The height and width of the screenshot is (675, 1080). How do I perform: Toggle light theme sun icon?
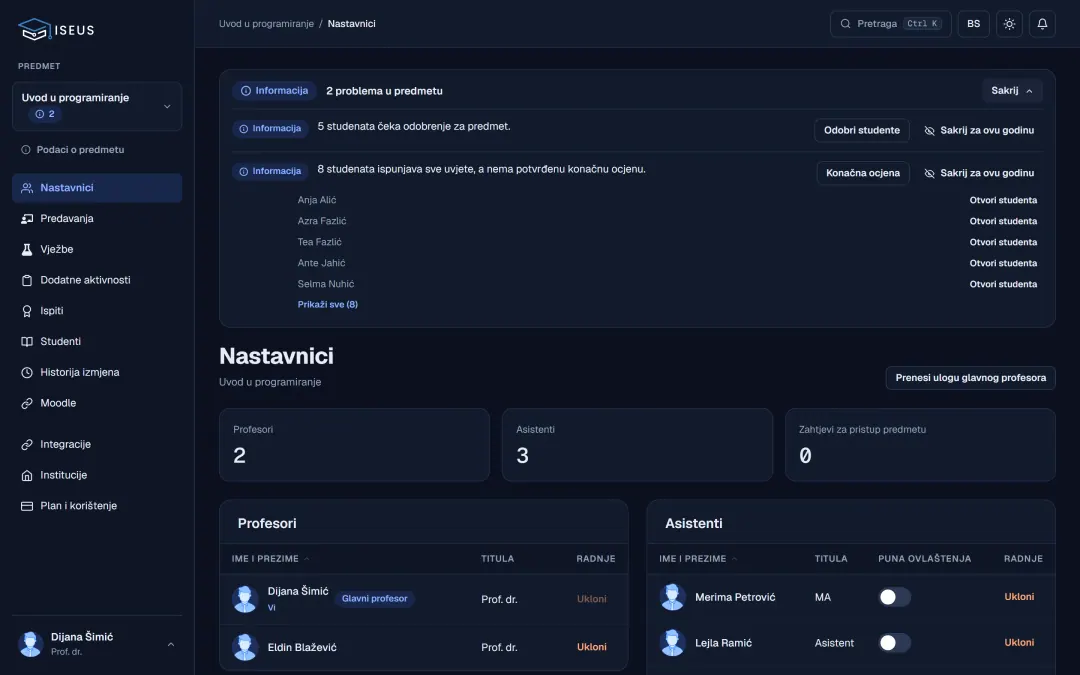1009,24
